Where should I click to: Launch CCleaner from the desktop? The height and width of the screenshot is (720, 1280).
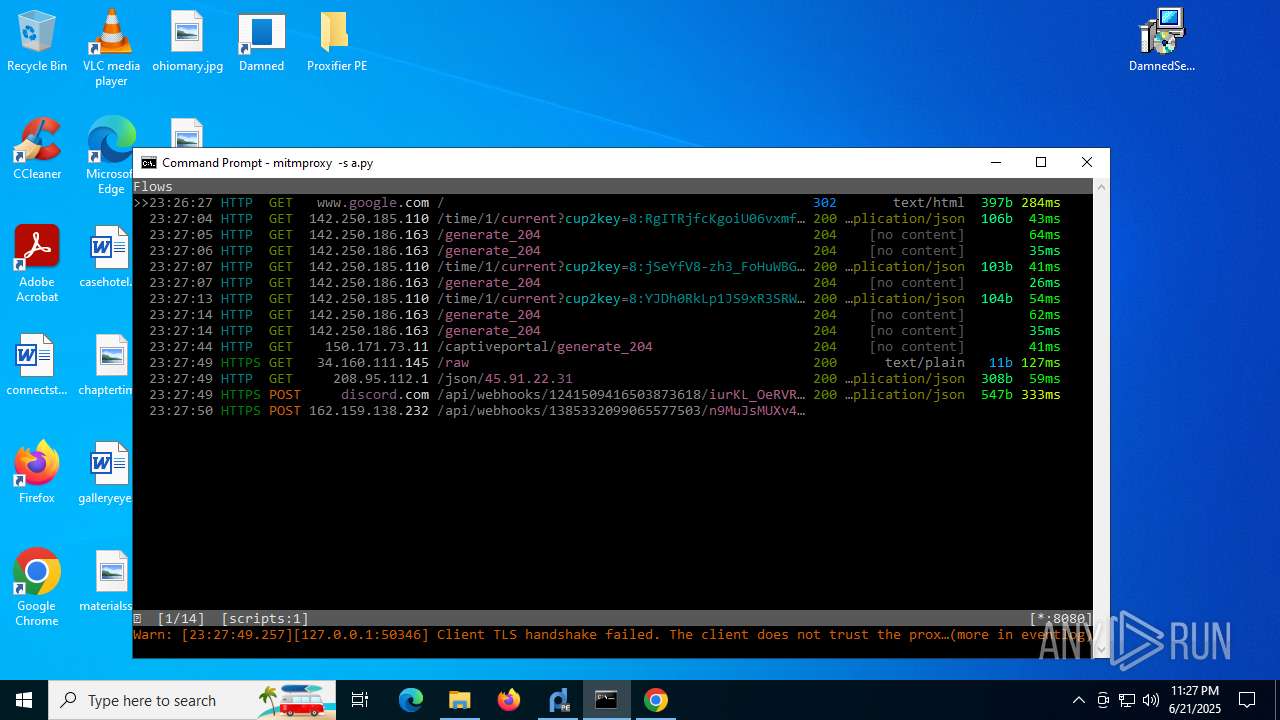(x=37, y=150)
